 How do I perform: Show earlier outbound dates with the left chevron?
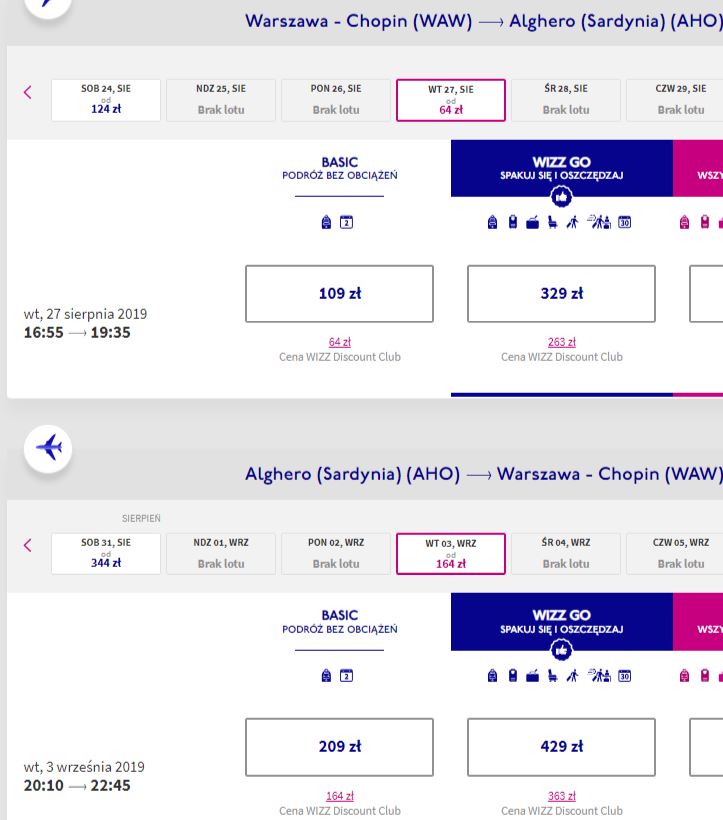click(28, 93)
